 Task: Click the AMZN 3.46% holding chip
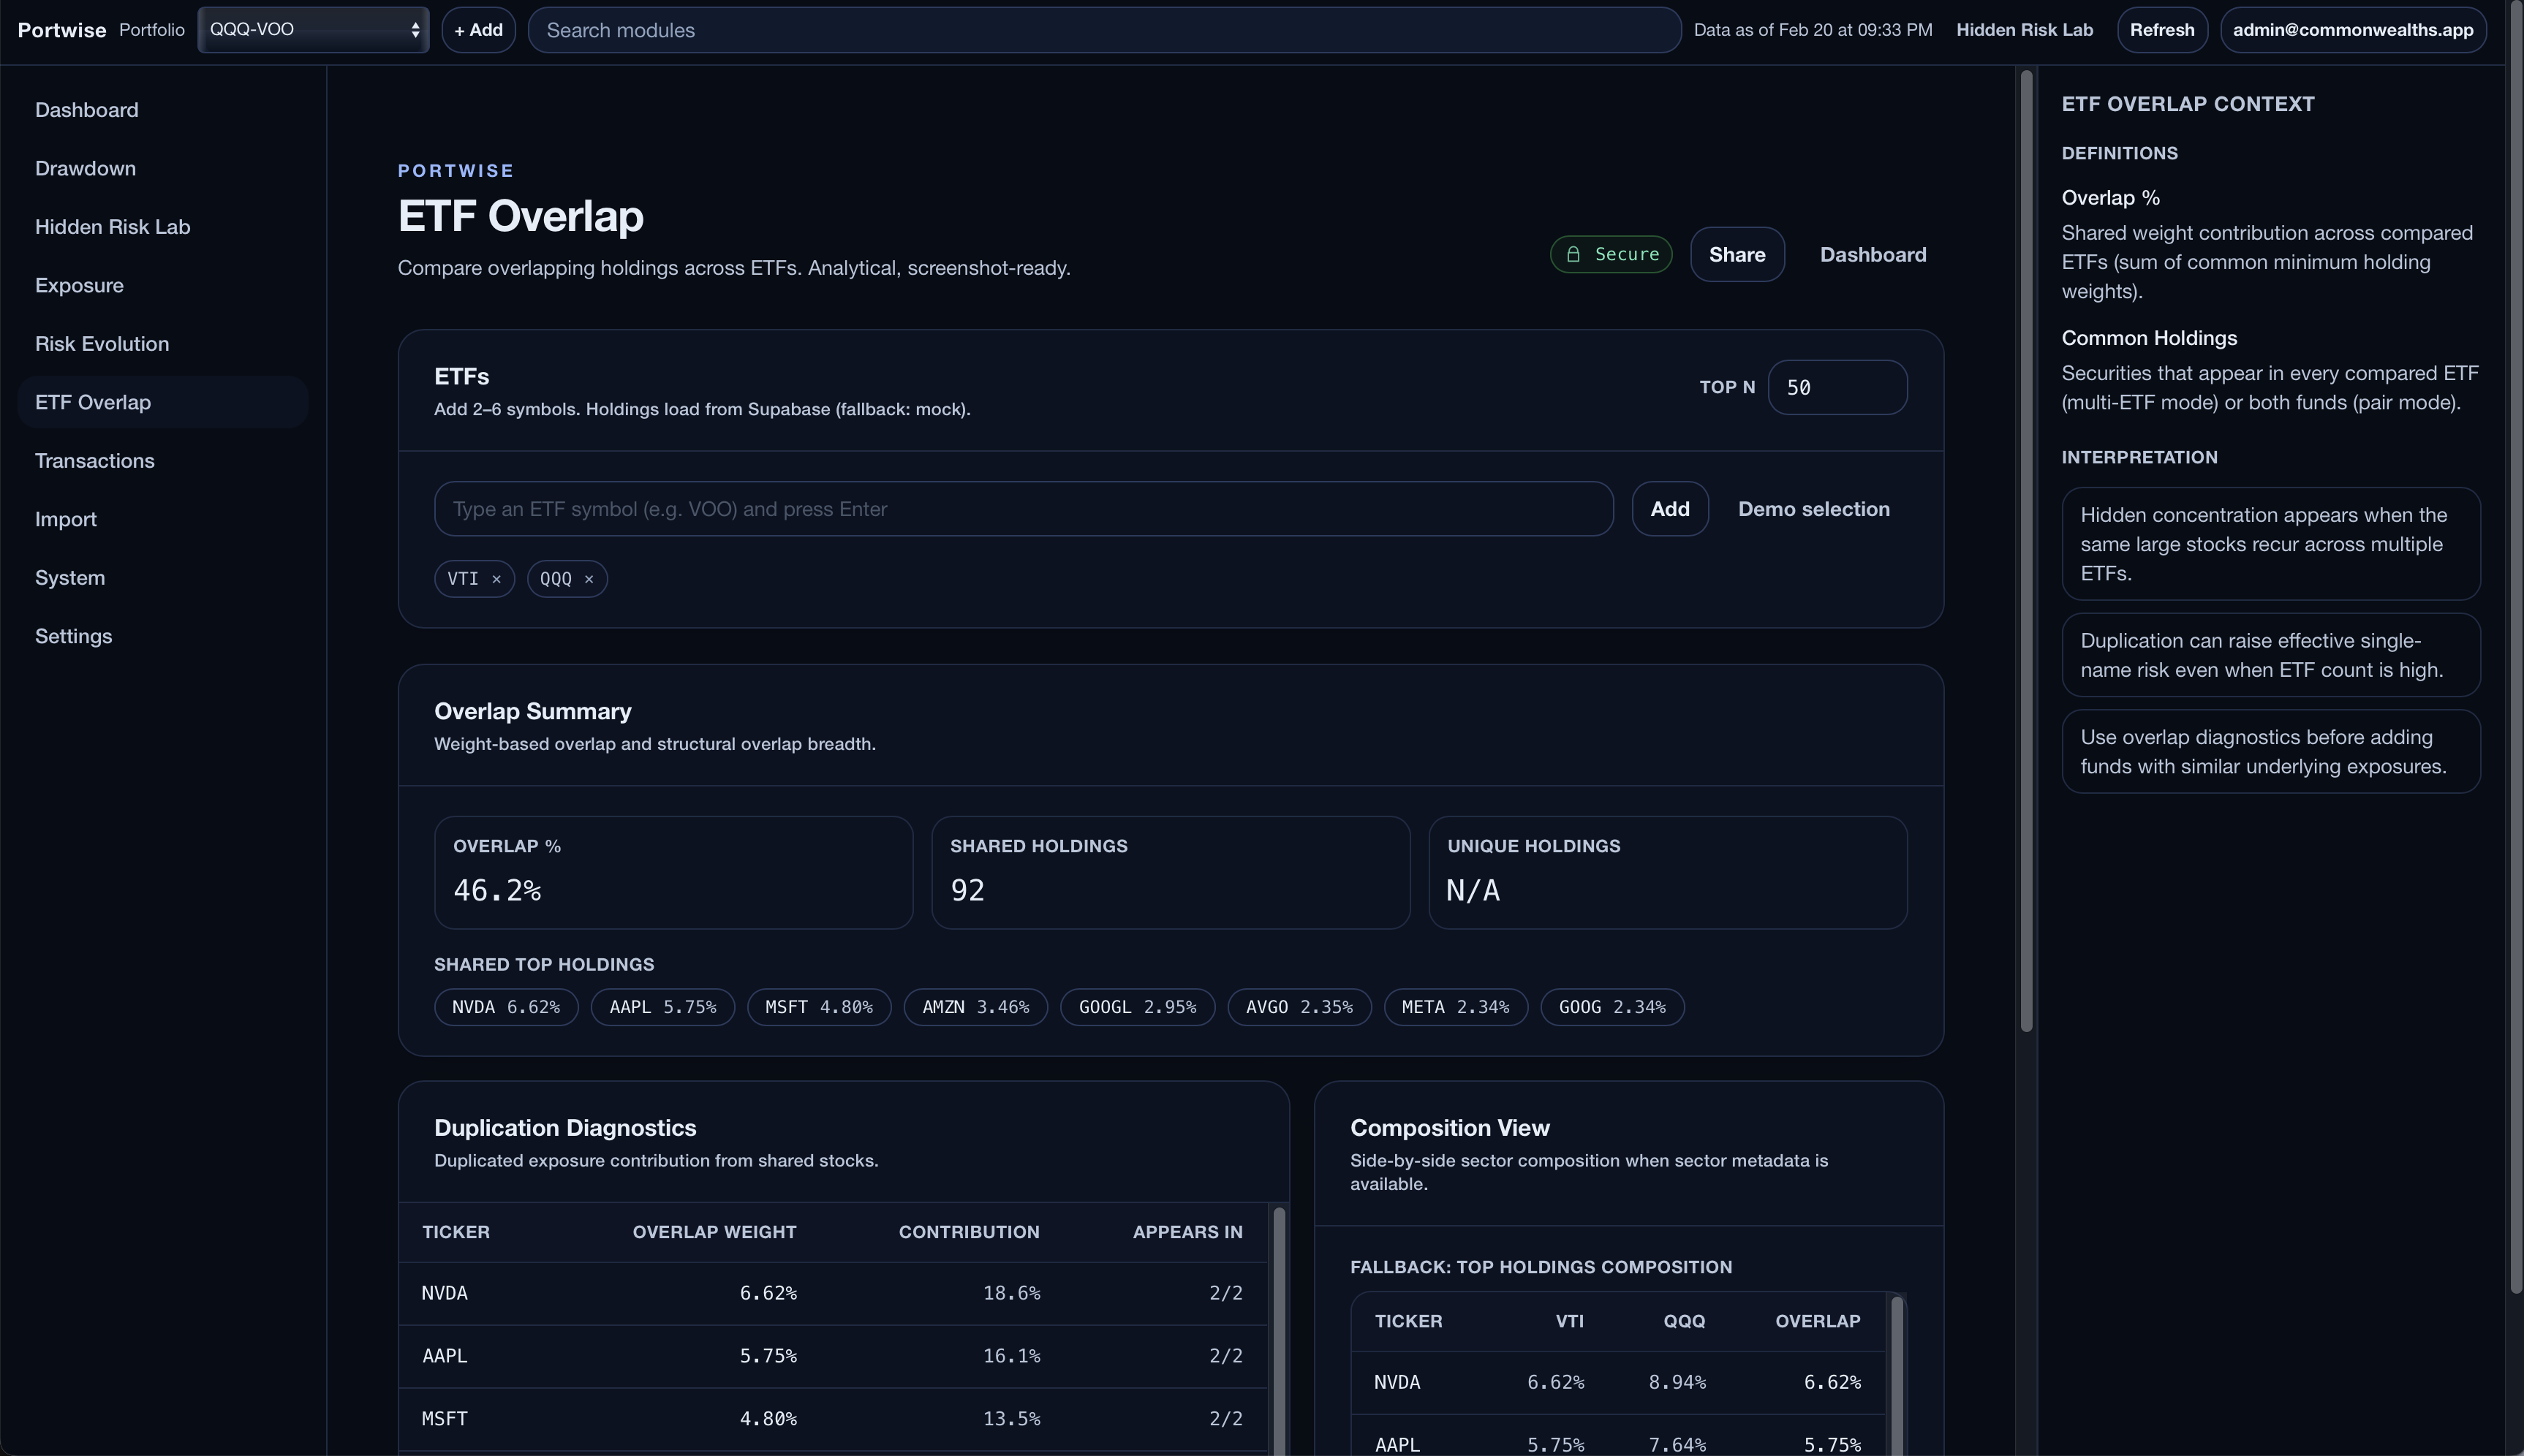[975, 1007]
